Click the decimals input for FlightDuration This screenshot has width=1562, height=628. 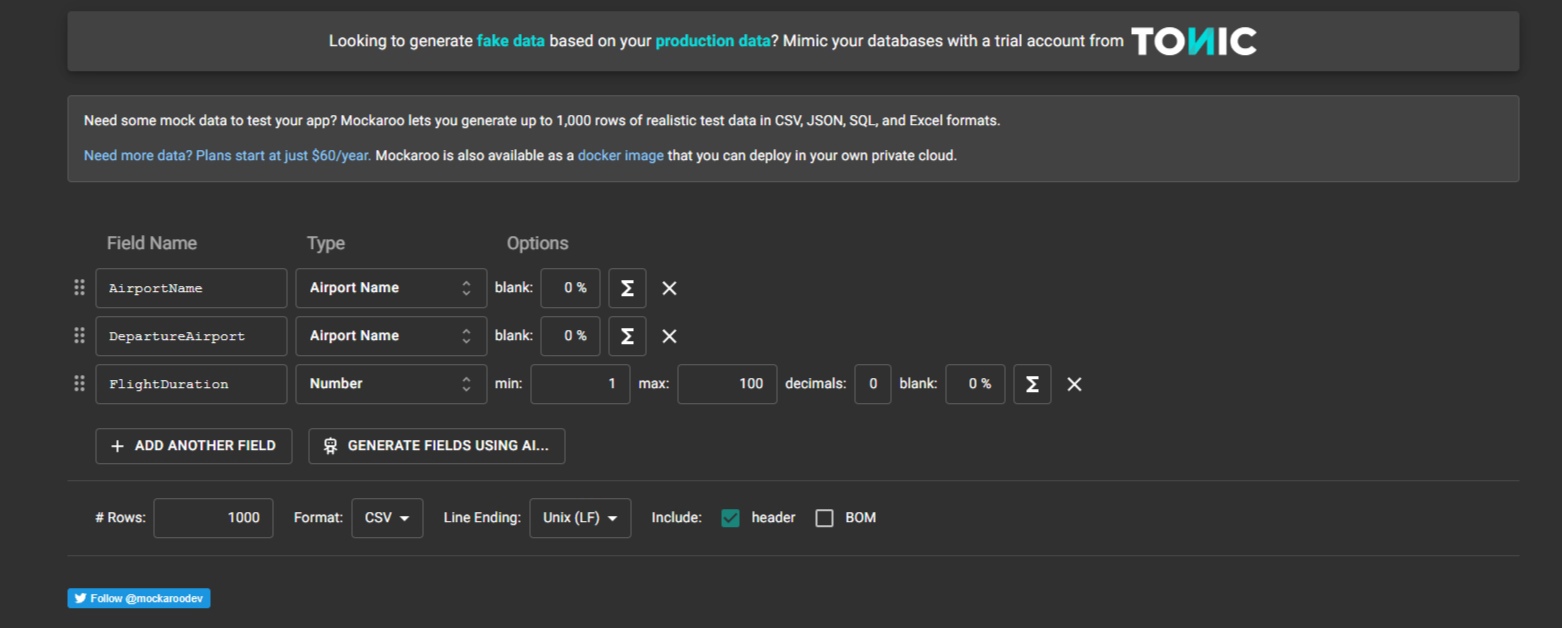coord(873,384)
